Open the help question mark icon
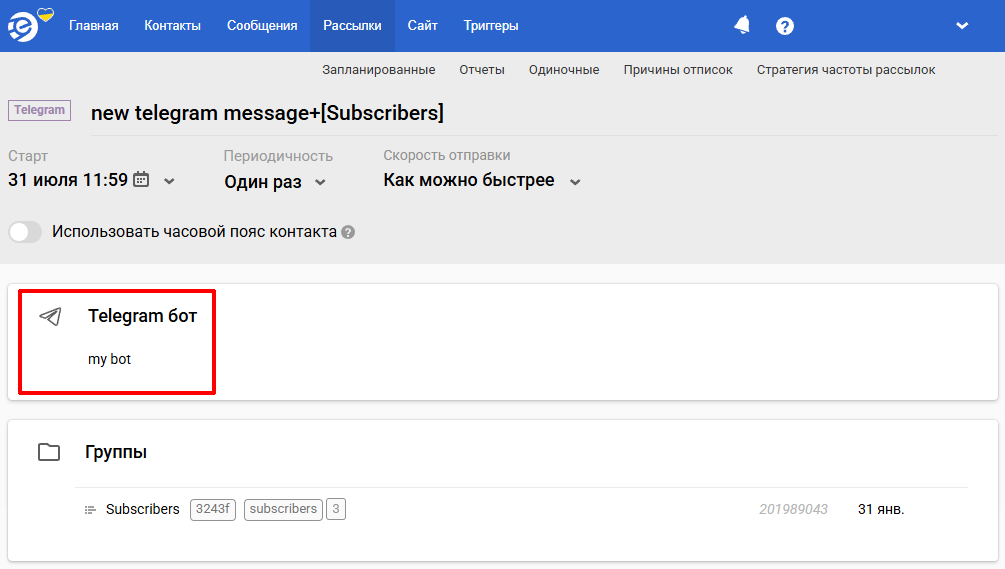This screenshot has width=1005, height=569. (x=785, y=26)
